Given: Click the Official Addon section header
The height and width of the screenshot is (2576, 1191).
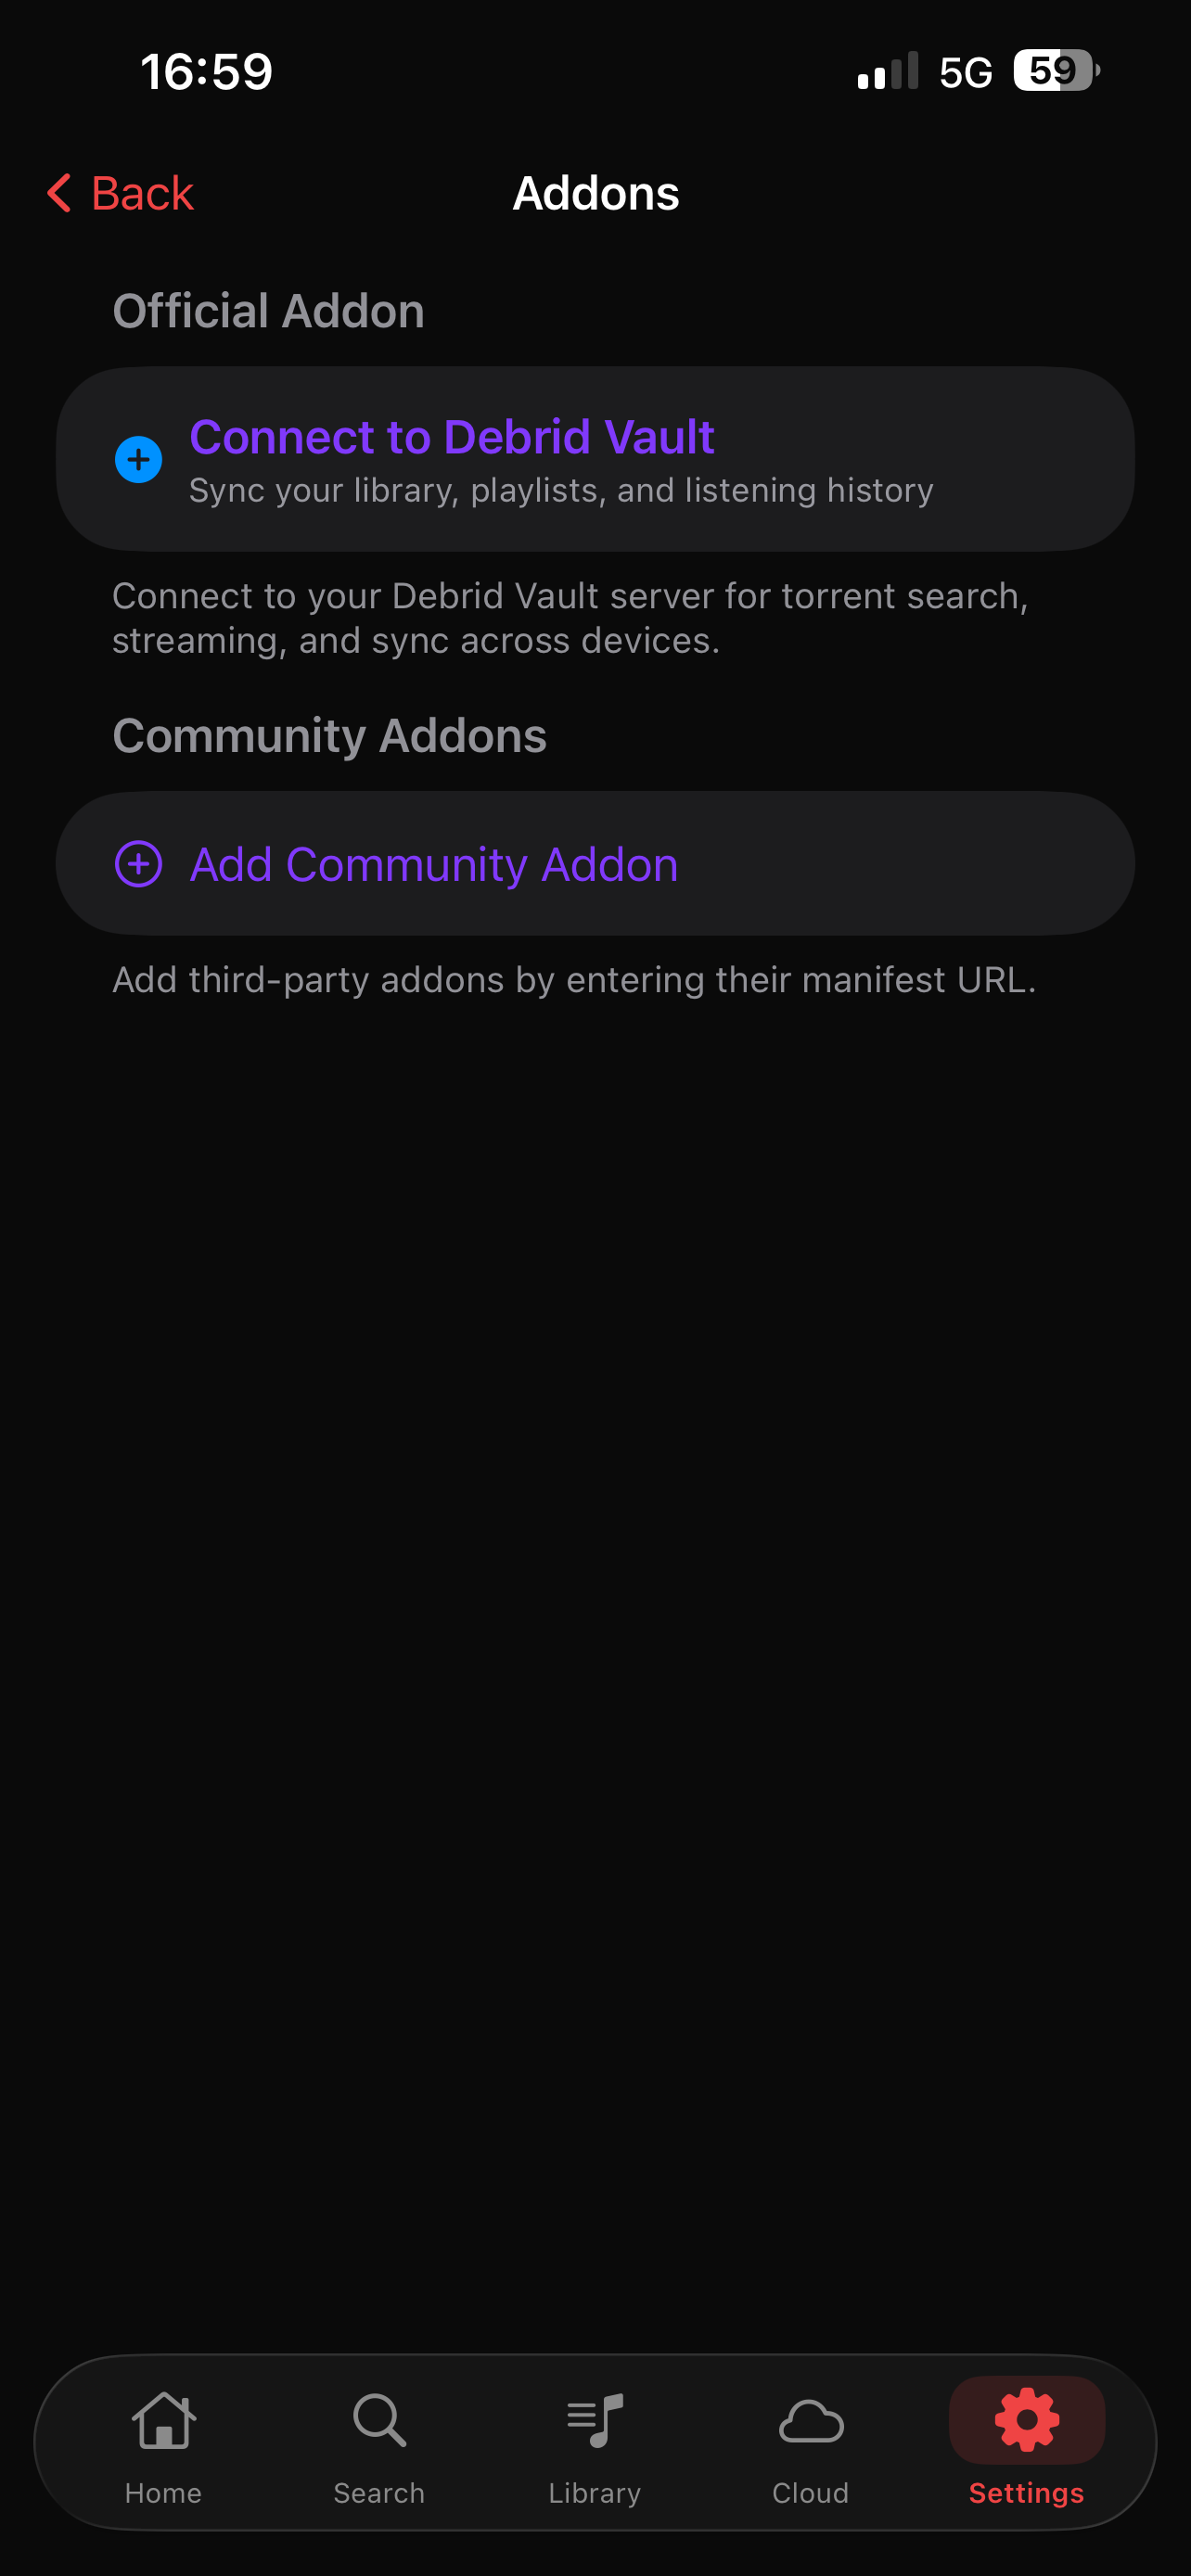Looking at the screenshot, I should point(268,311).
